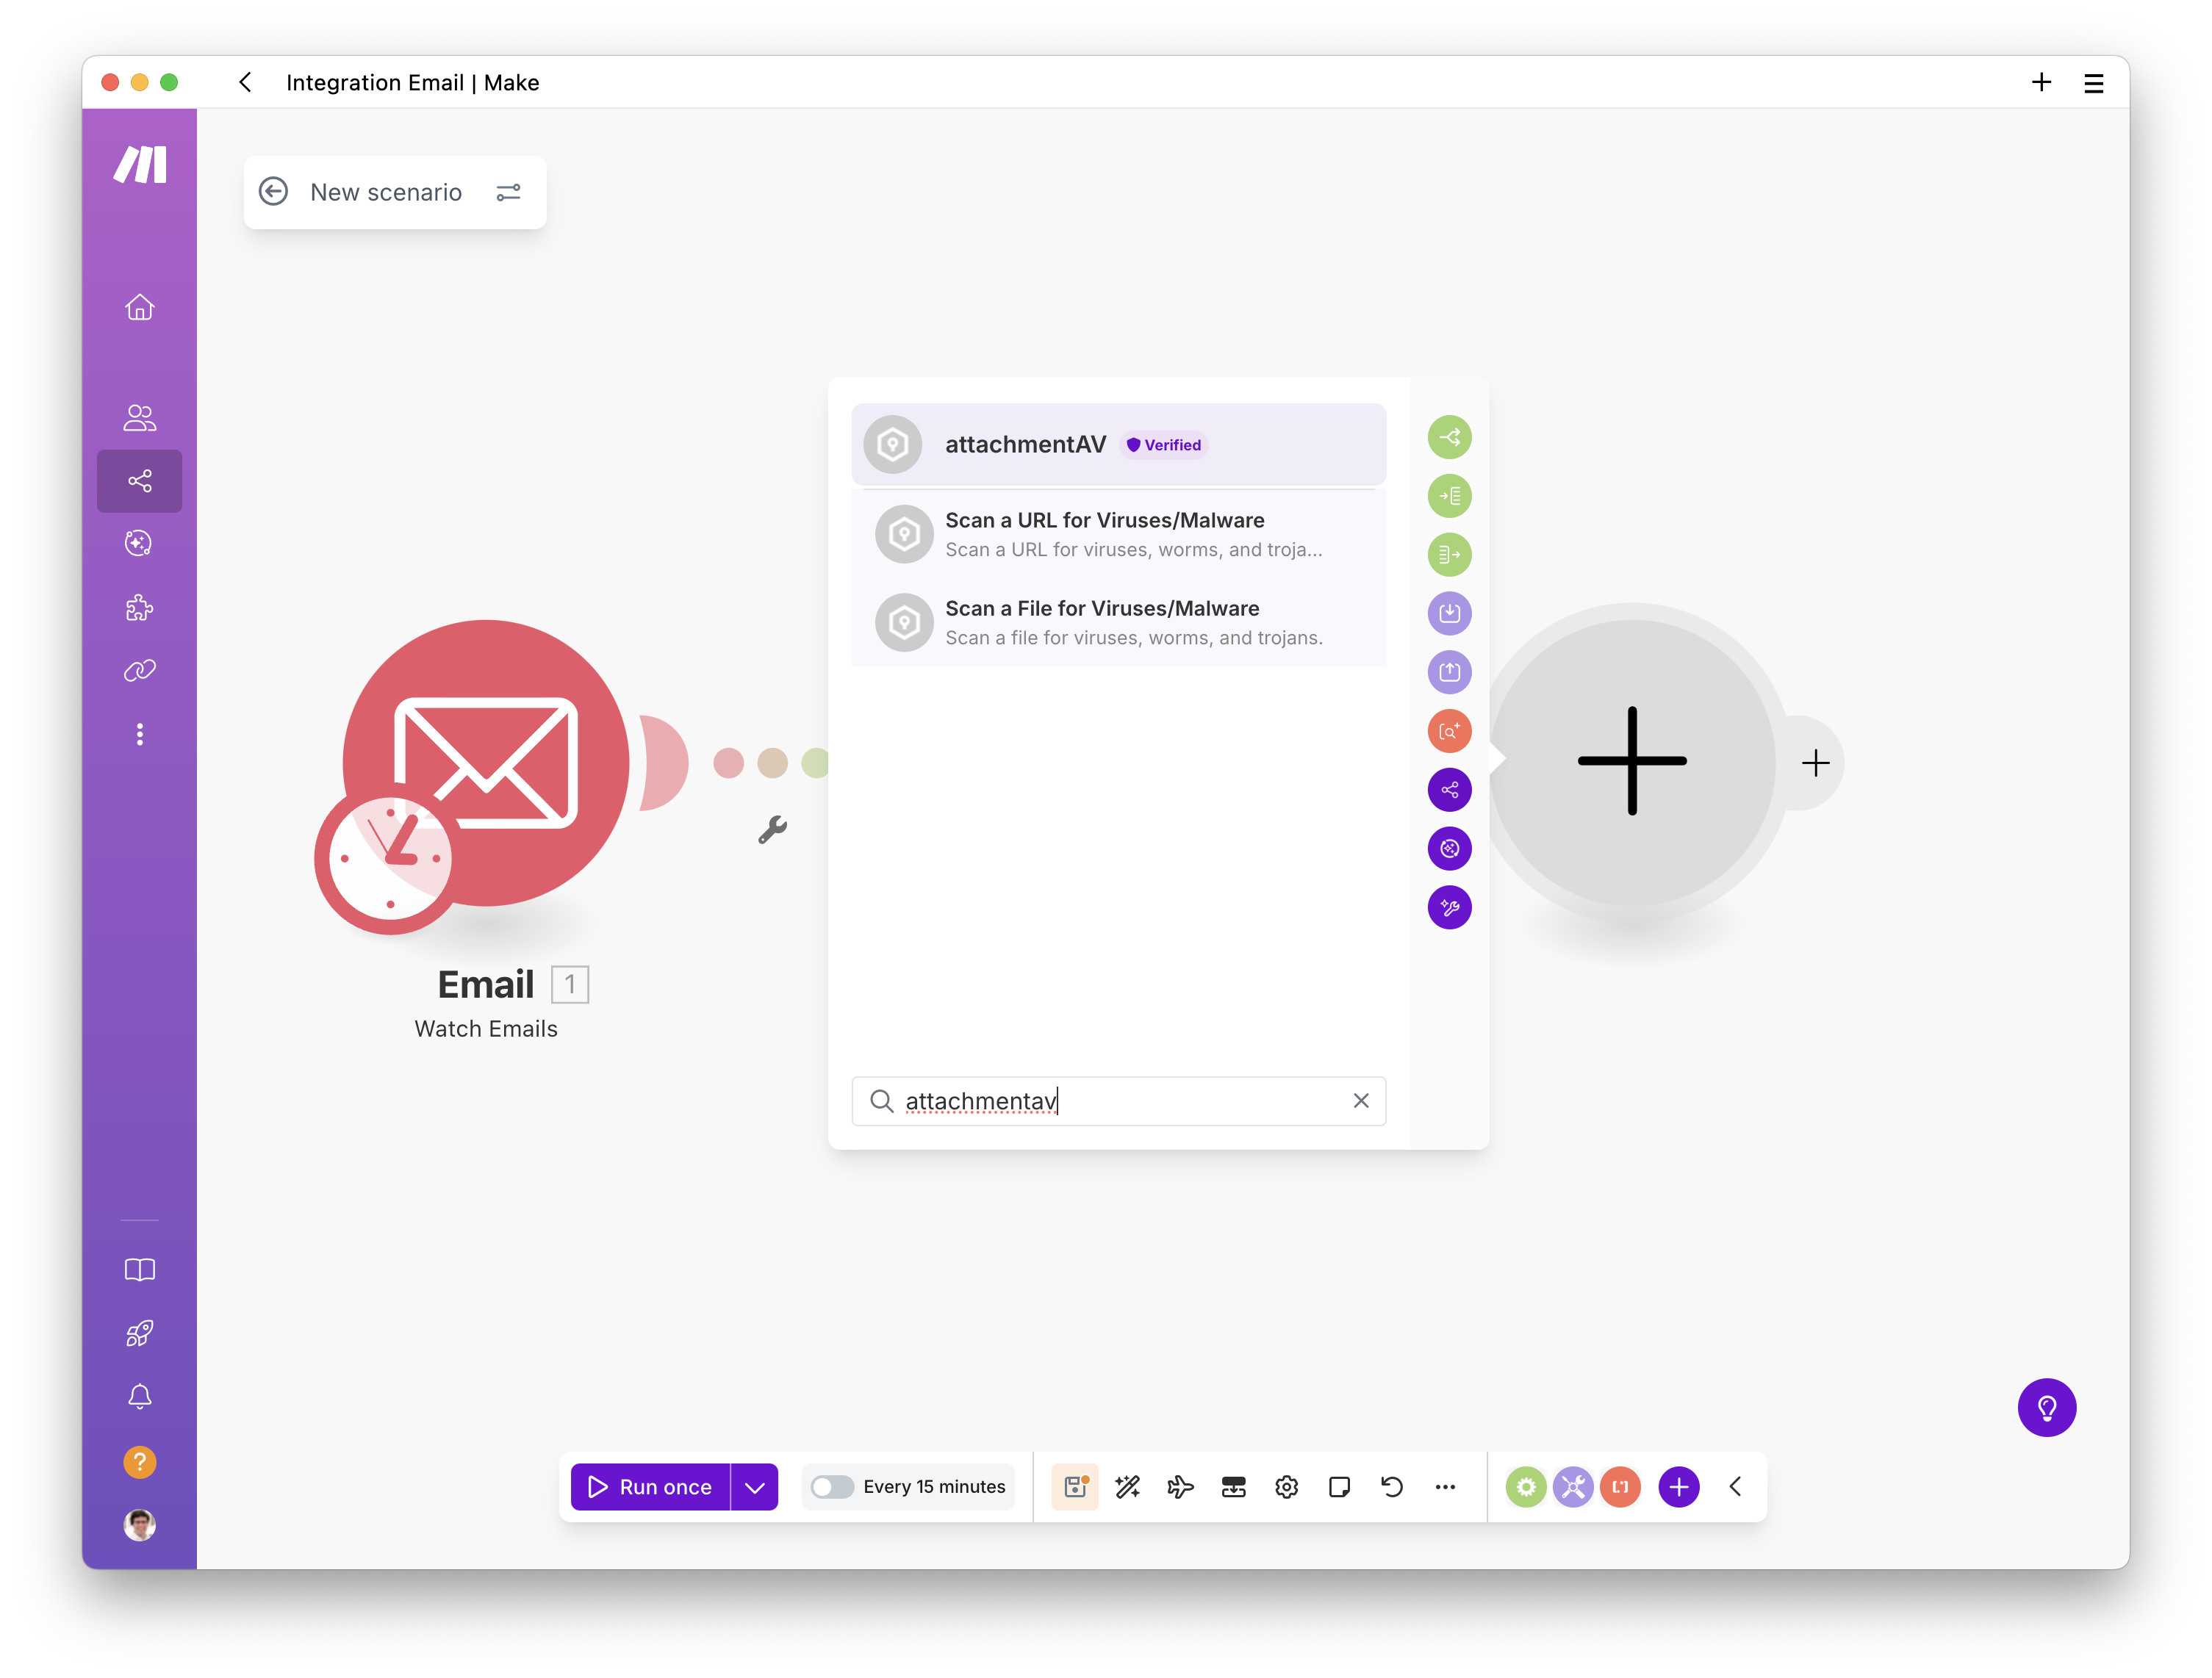Click the Run once button
This screenshot has height=1678, width=2212.
click(x=650, y=1487)
